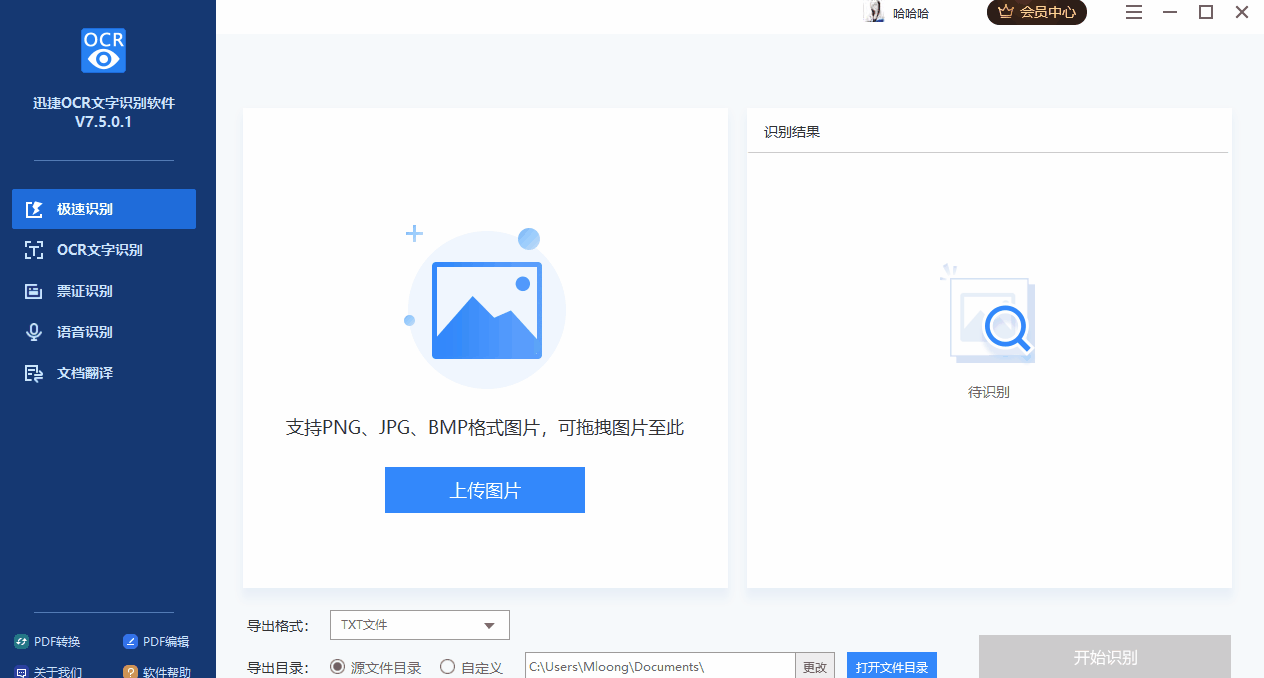Screen dimensions: 1264x678
Task: Click the 会员中心 membership crown button
Action: click(x=1037, y=13)
